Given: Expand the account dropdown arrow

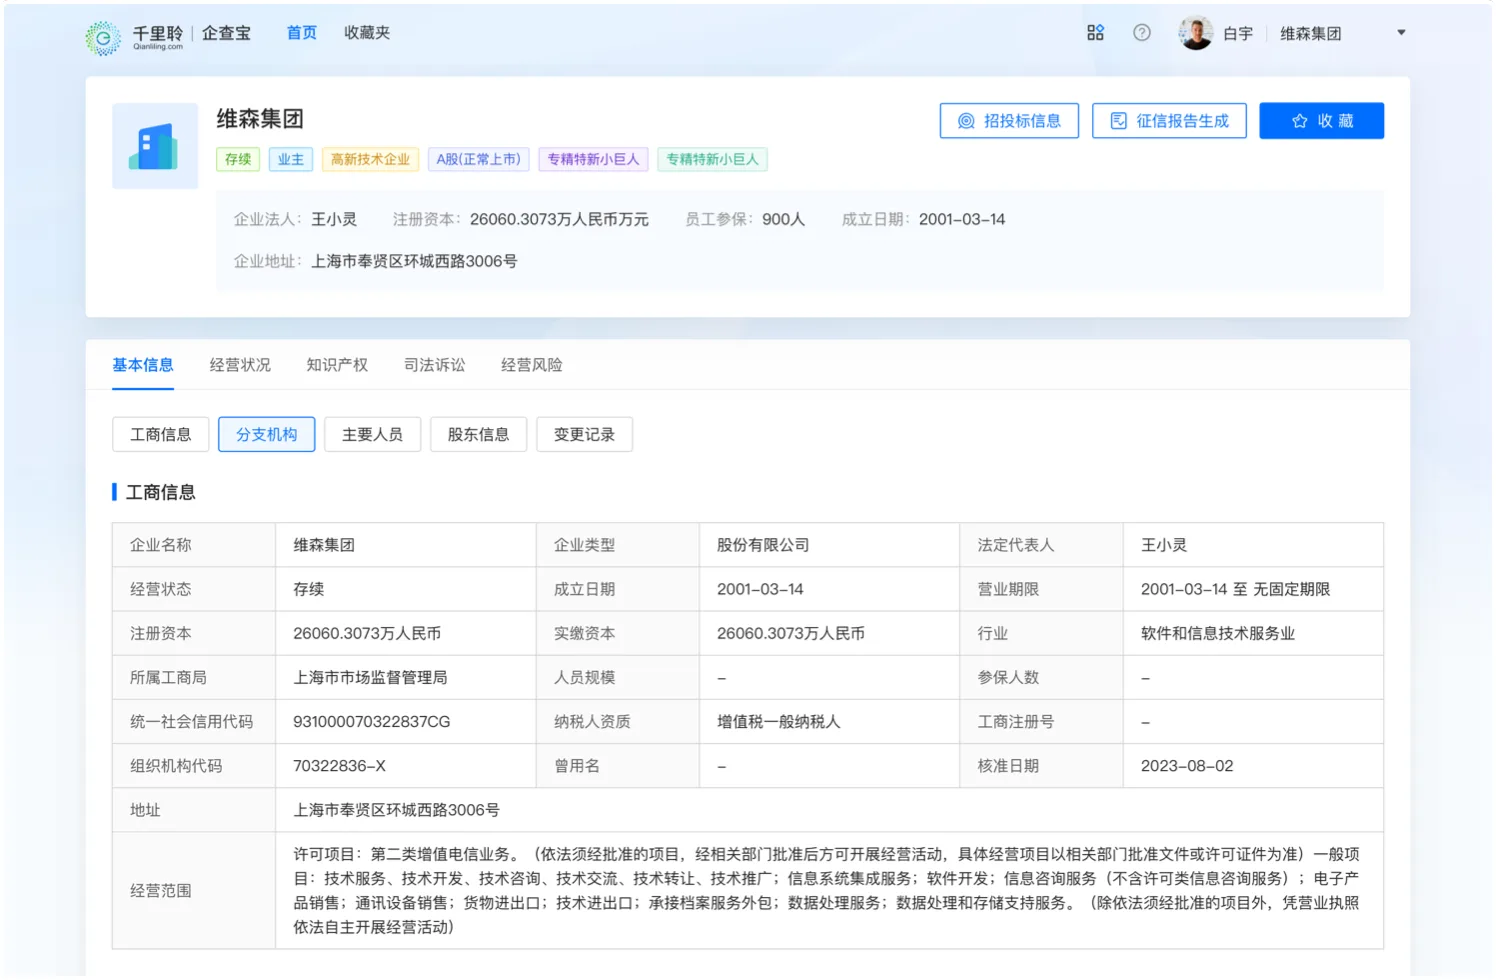Looking at the screenshot, I should (1401, 33).
